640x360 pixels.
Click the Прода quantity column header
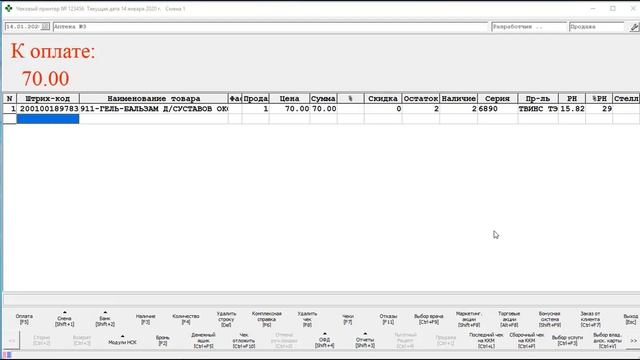pos(256,98)
